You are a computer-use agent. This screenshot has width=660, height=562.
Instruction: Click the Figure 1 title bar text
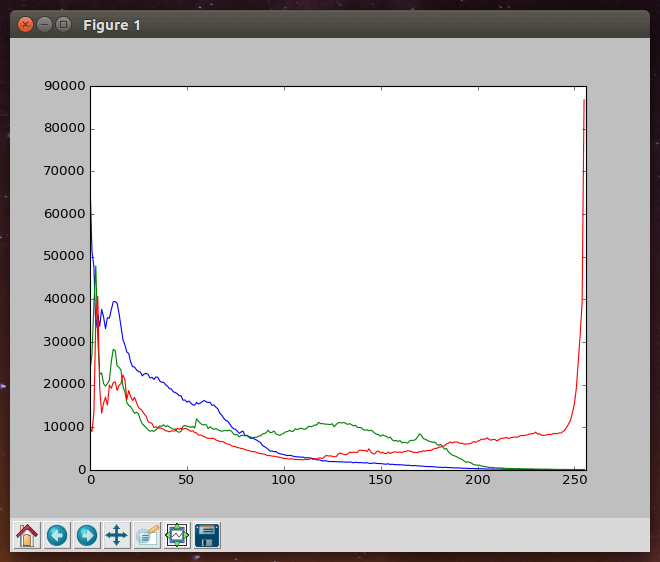point(111,24)
